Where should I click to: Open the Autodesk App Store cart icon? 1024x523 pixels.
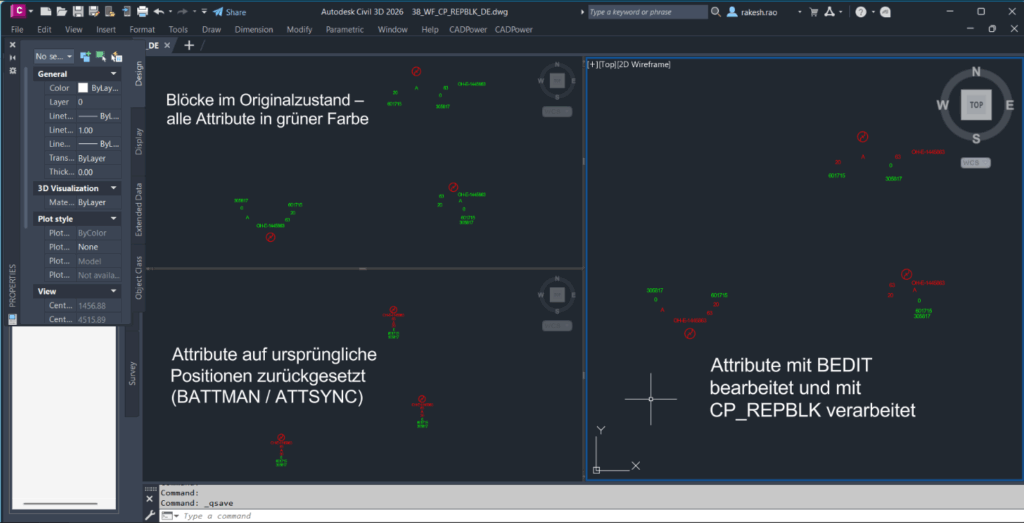(813, 12)
